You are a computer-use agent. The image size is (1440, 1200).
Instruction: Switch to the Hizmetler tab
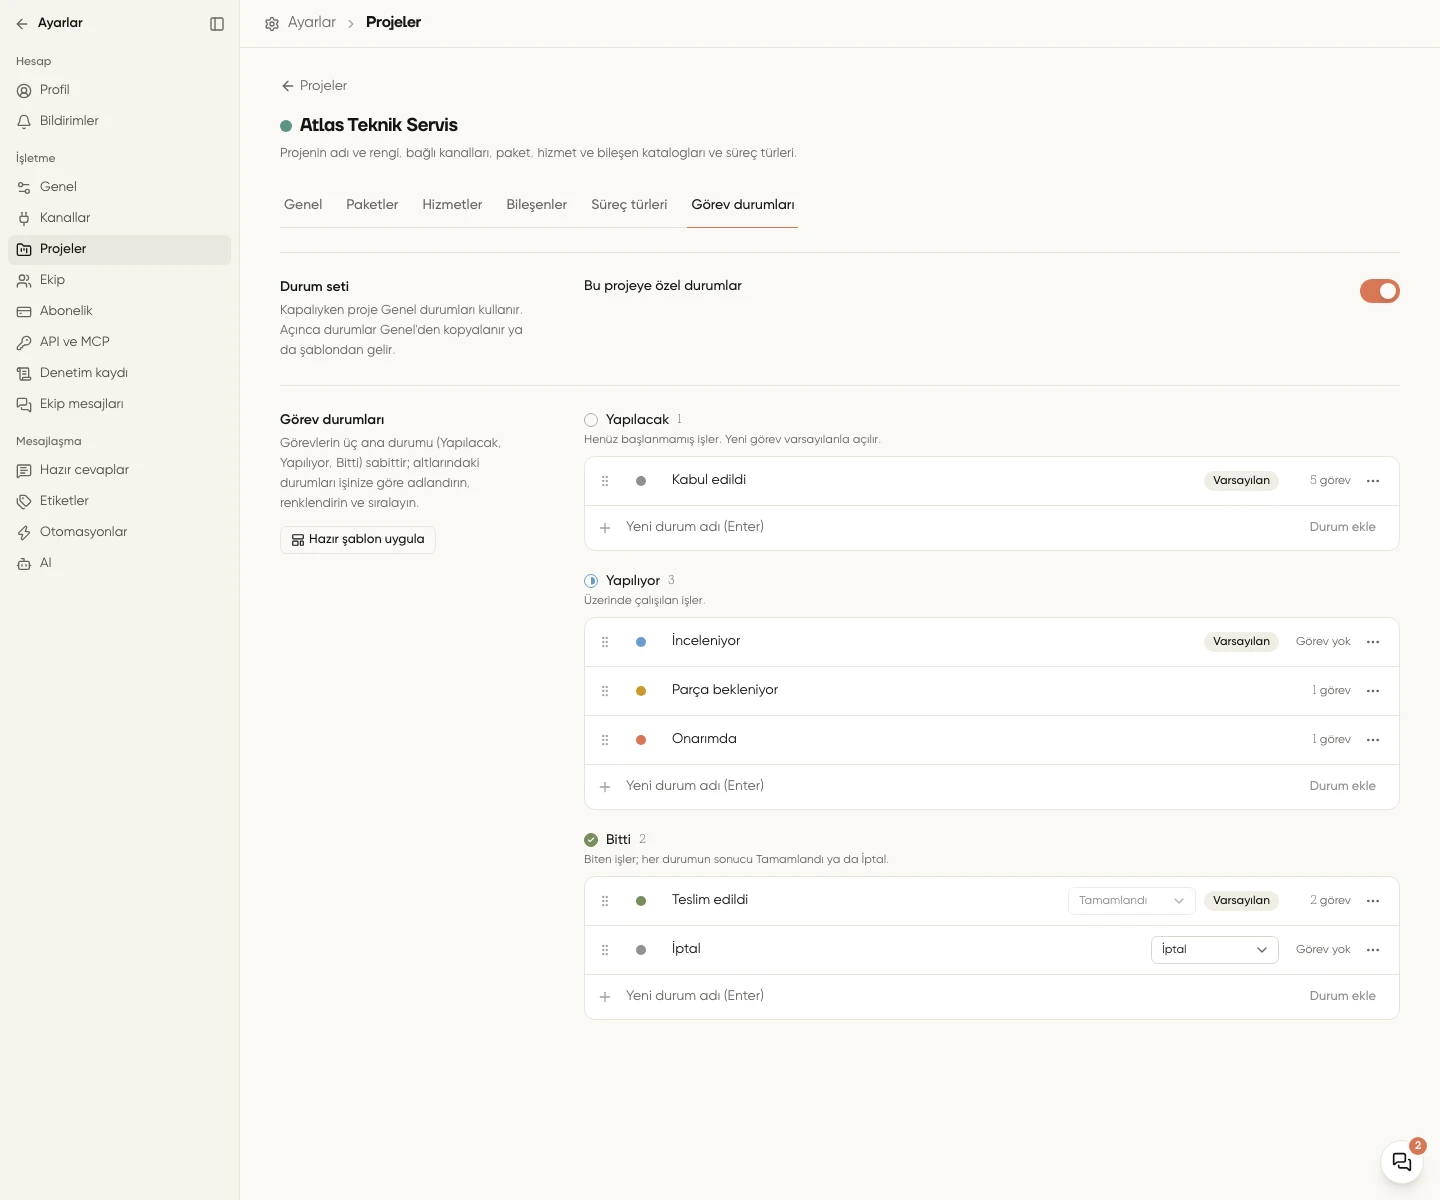click(x=452, y=205)
